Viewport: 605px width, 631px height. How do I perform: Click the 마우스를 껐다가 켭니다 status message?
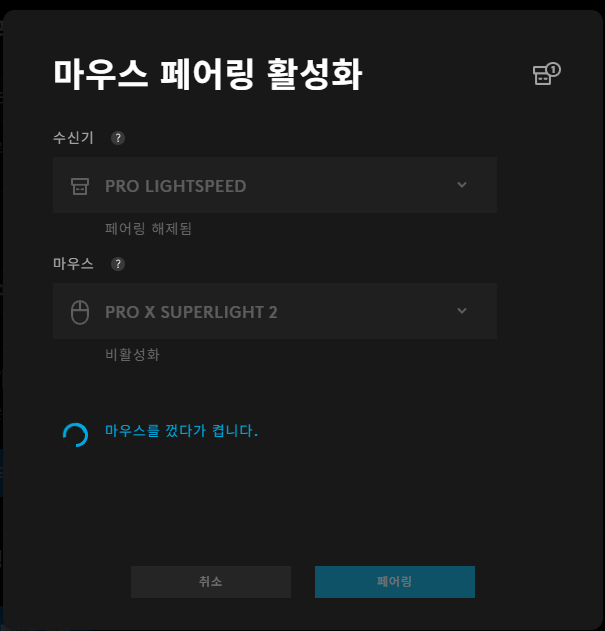[x=181, y=431]
